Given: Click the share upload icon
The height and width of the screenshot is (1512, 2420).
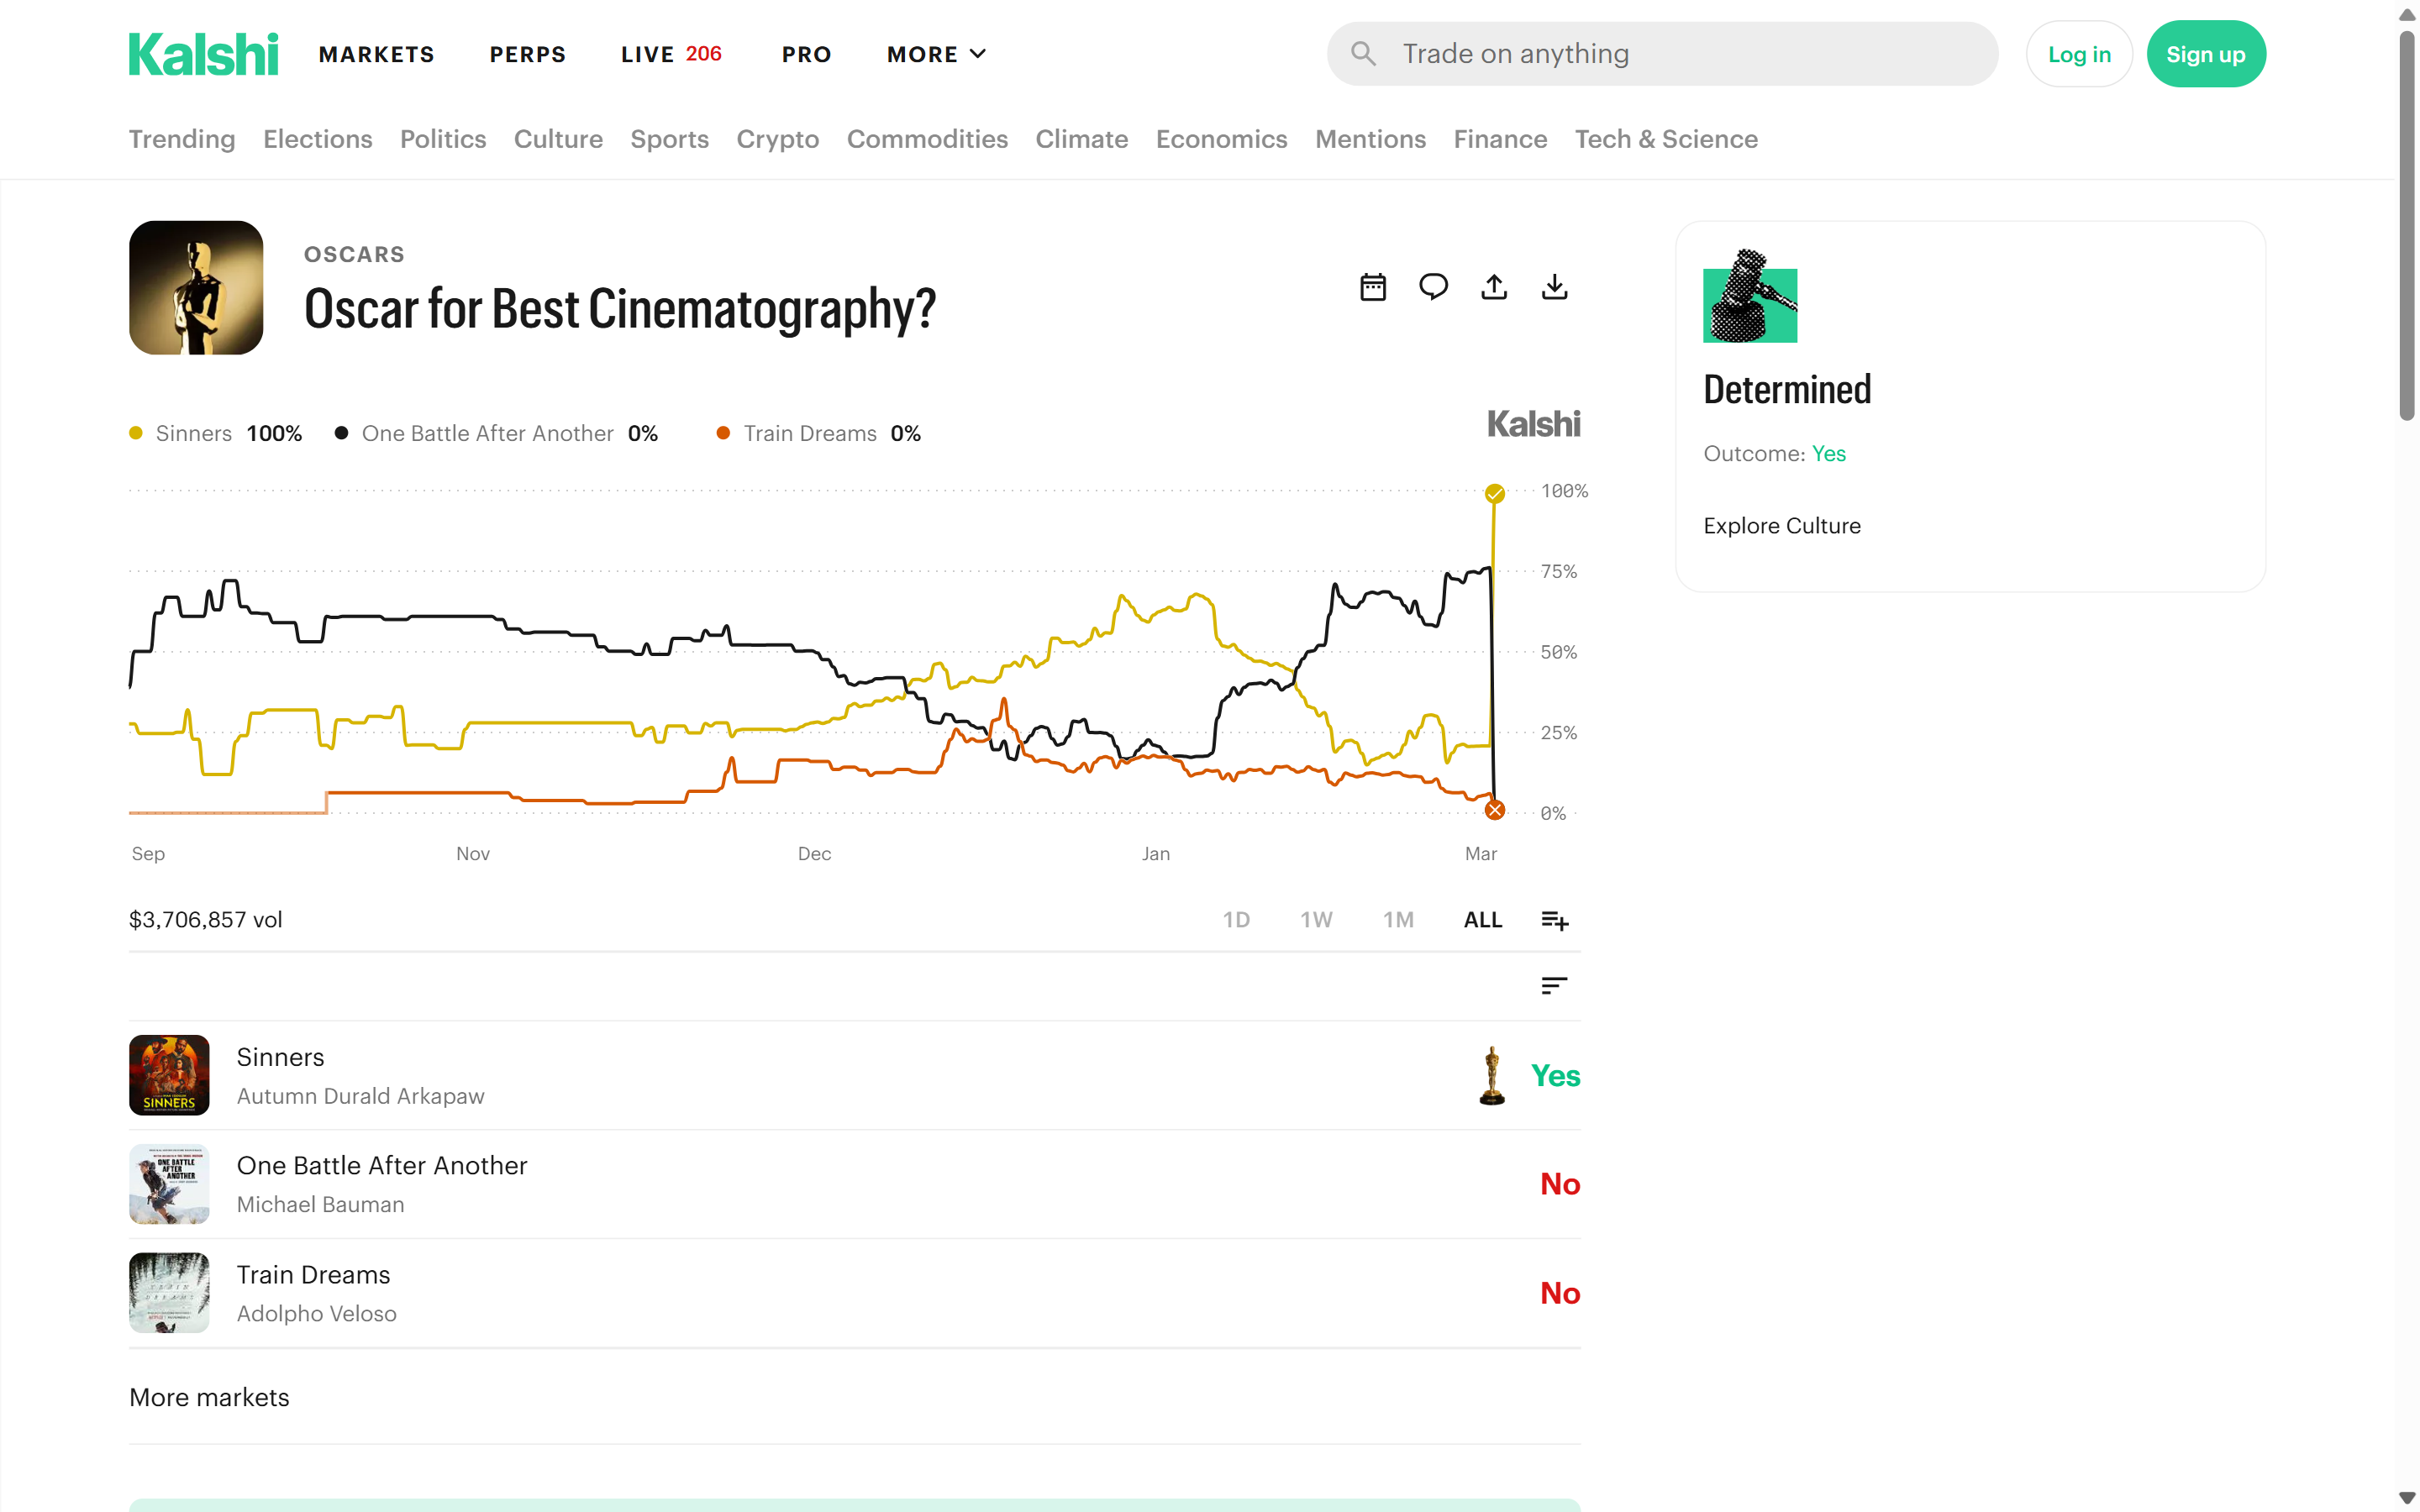Looking at the screenshot, I should pyautogui.click(x=1494, y=287).
